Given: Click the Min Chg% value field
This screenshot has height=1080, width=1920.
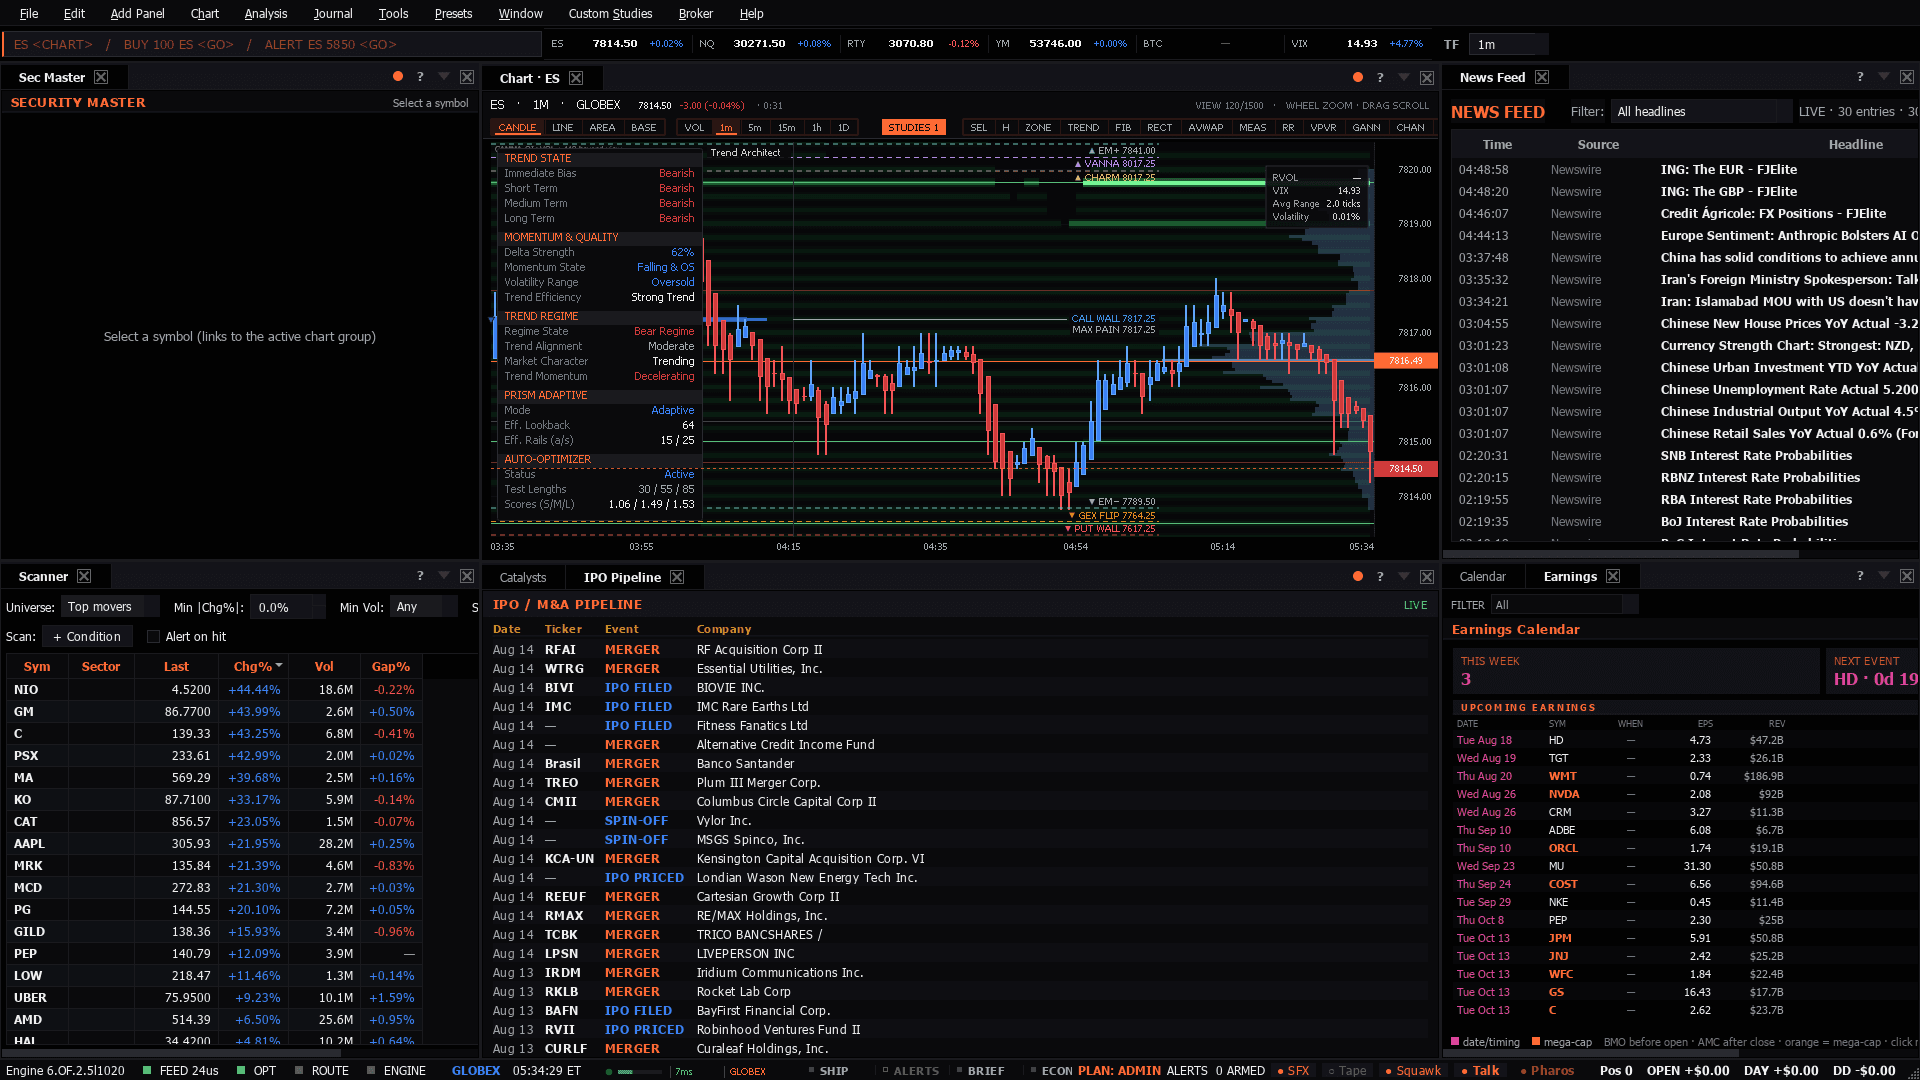Looking at the screenshot, I should click(x=286, y=607).
